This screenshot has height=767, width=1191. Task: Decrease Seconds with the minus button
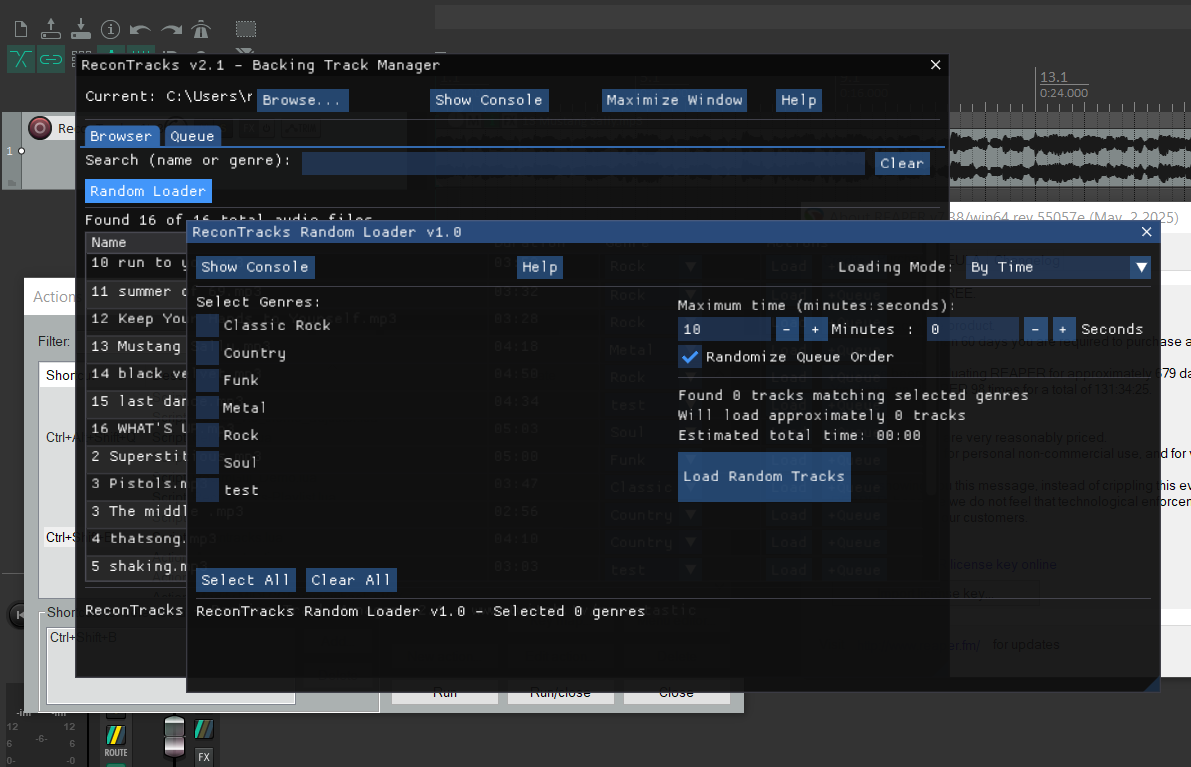1035,330
